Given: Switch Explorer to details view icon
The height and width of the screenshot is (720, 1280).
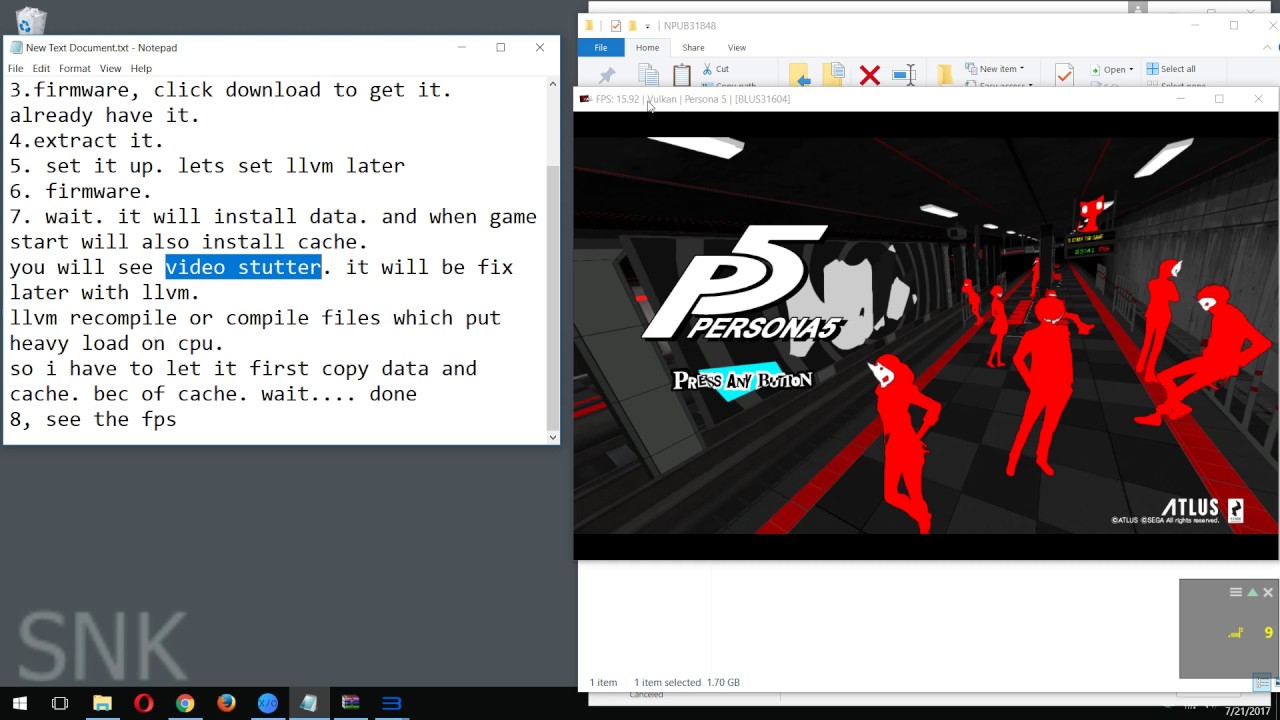Looking at the screenshot, I should point(1263,682).
